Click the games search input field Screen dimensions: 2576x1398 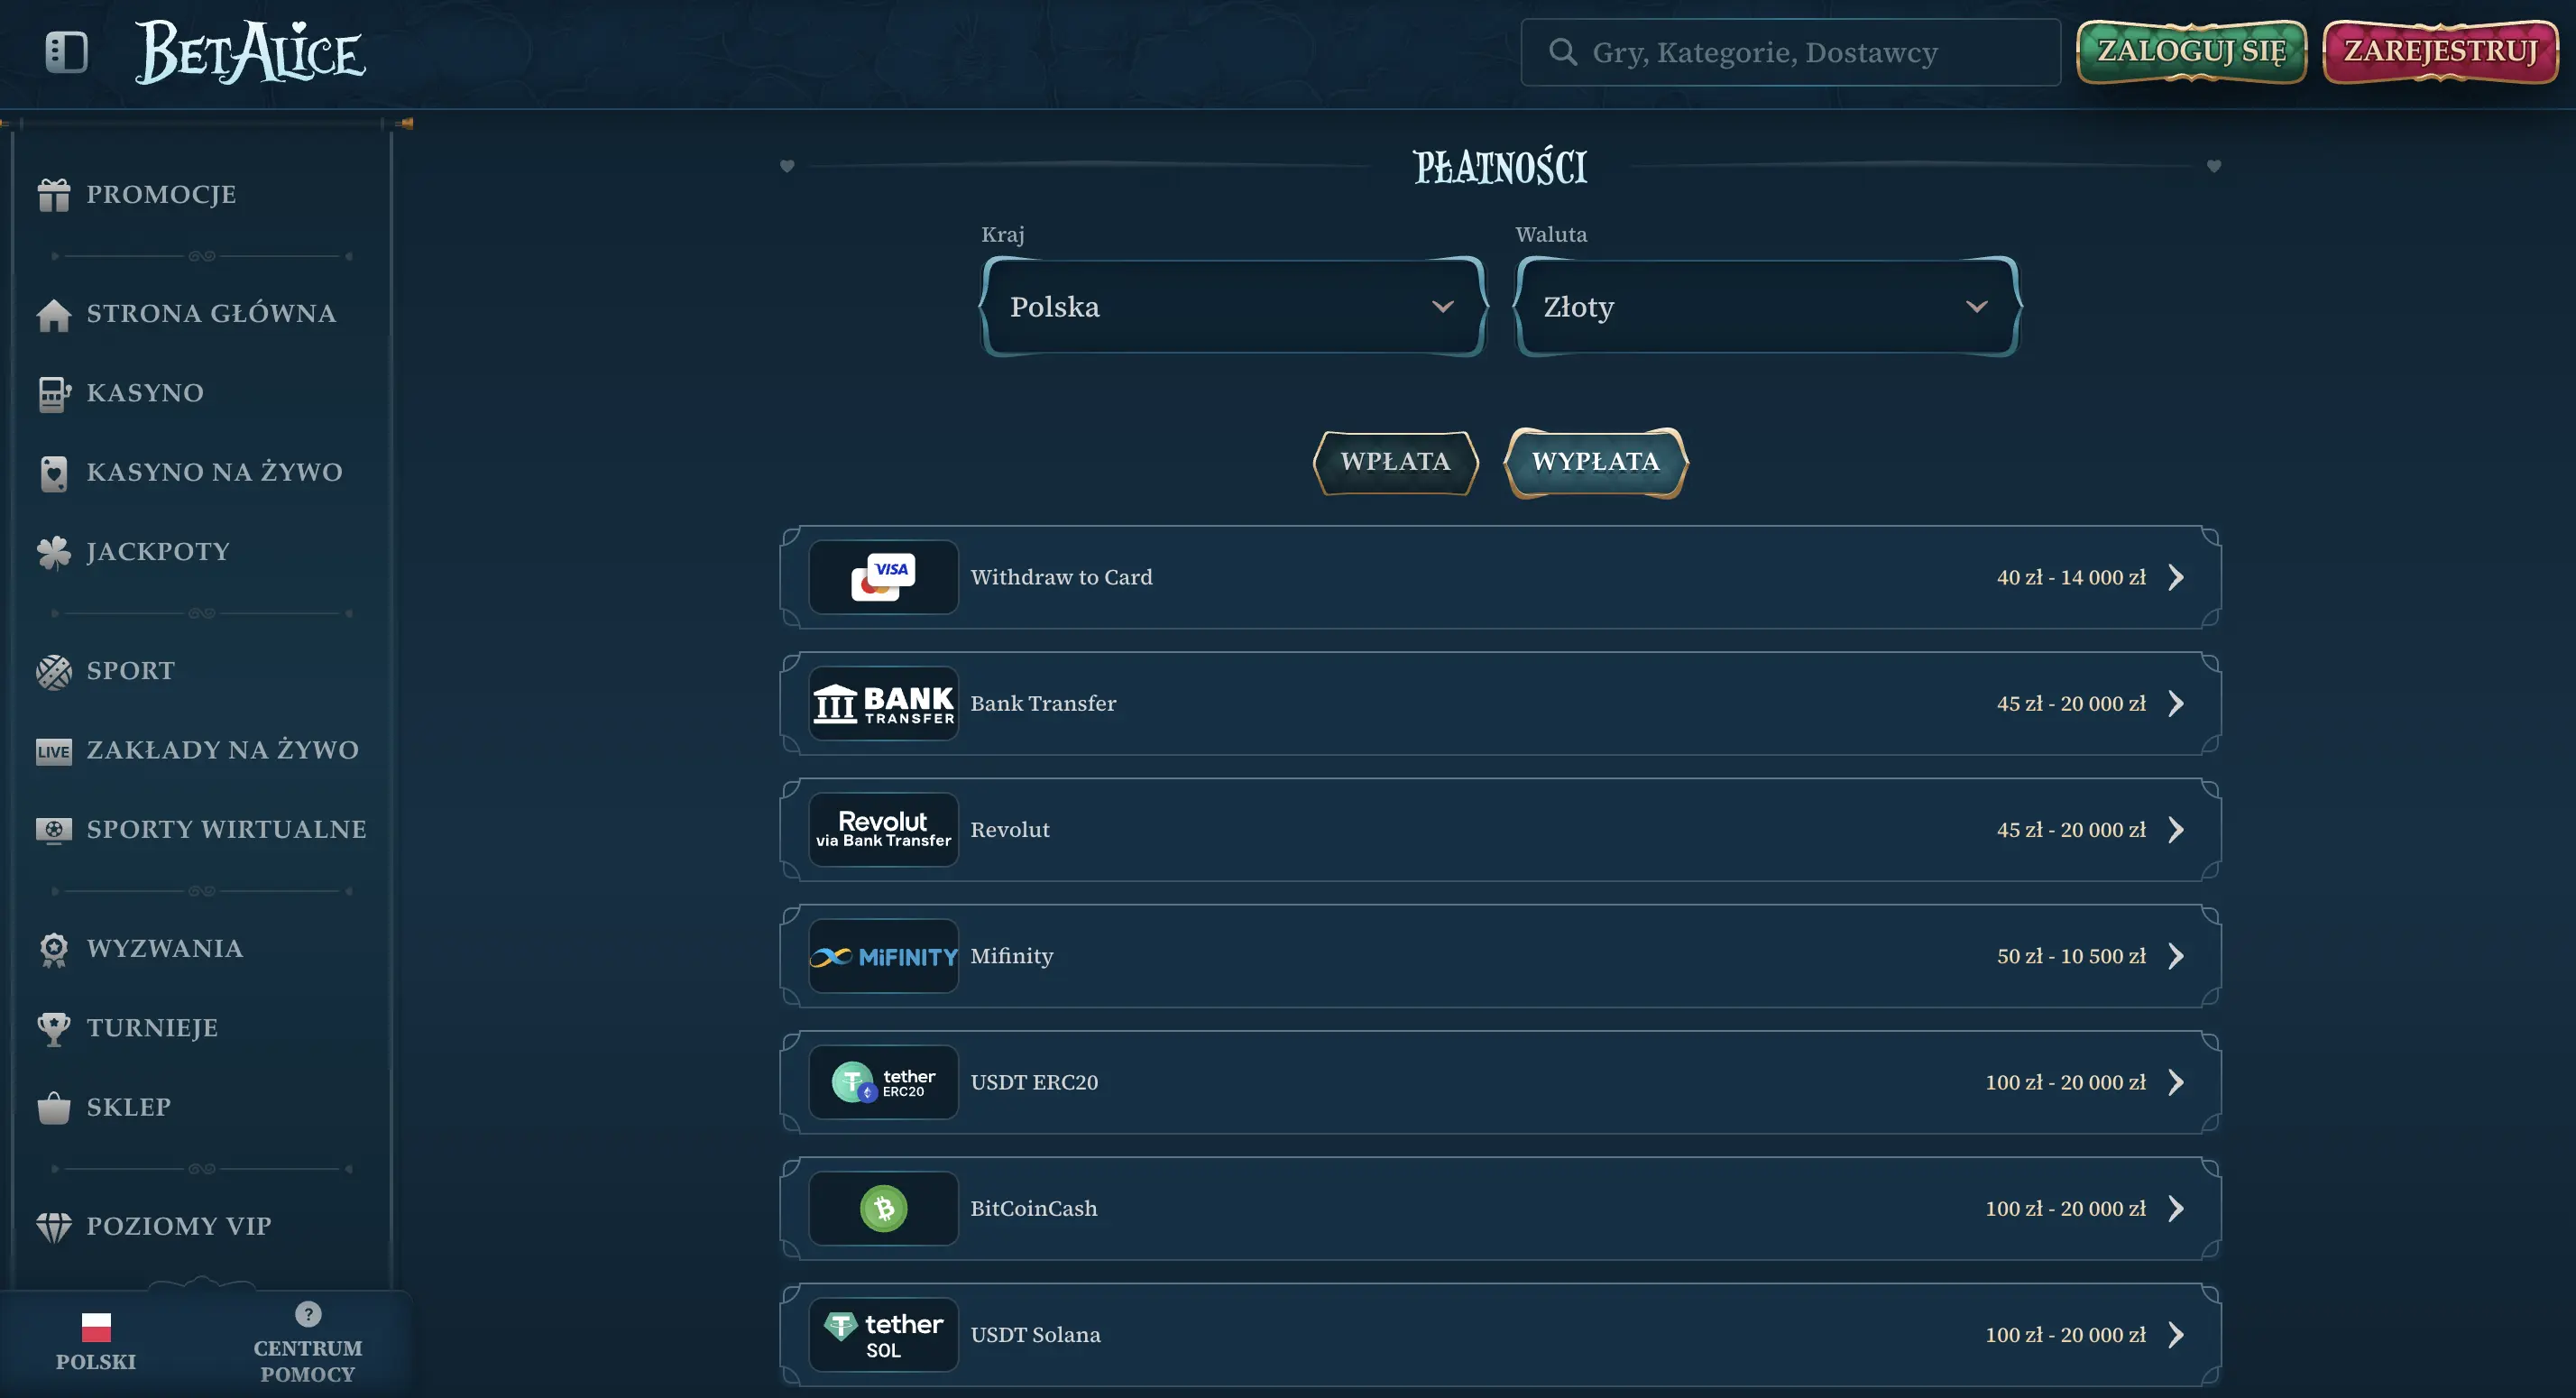point(1790,52)
